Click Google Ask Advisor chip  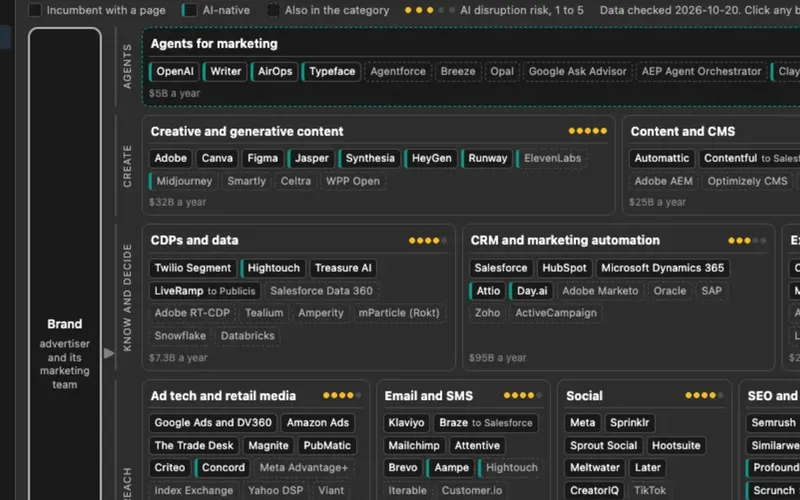pos(578,71)
